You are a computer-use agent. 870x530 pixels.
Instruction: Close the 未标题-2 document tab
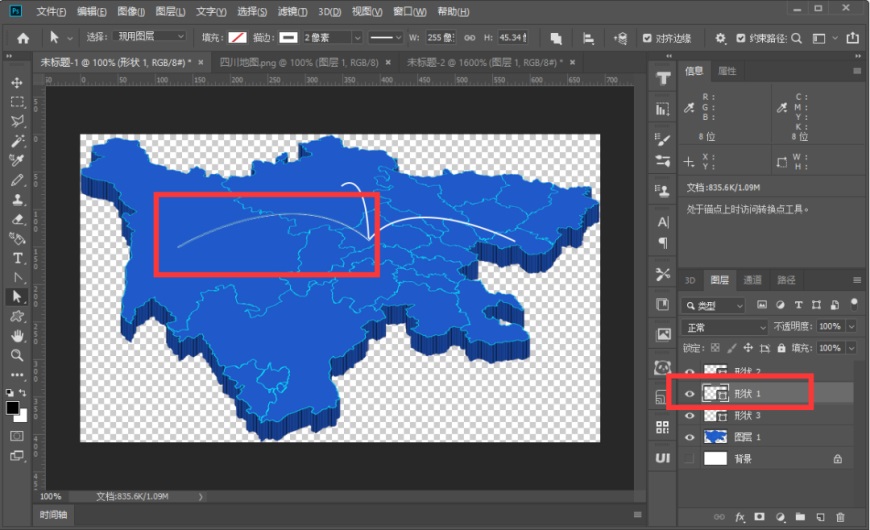pyautogui.click(x=573, y=63)
